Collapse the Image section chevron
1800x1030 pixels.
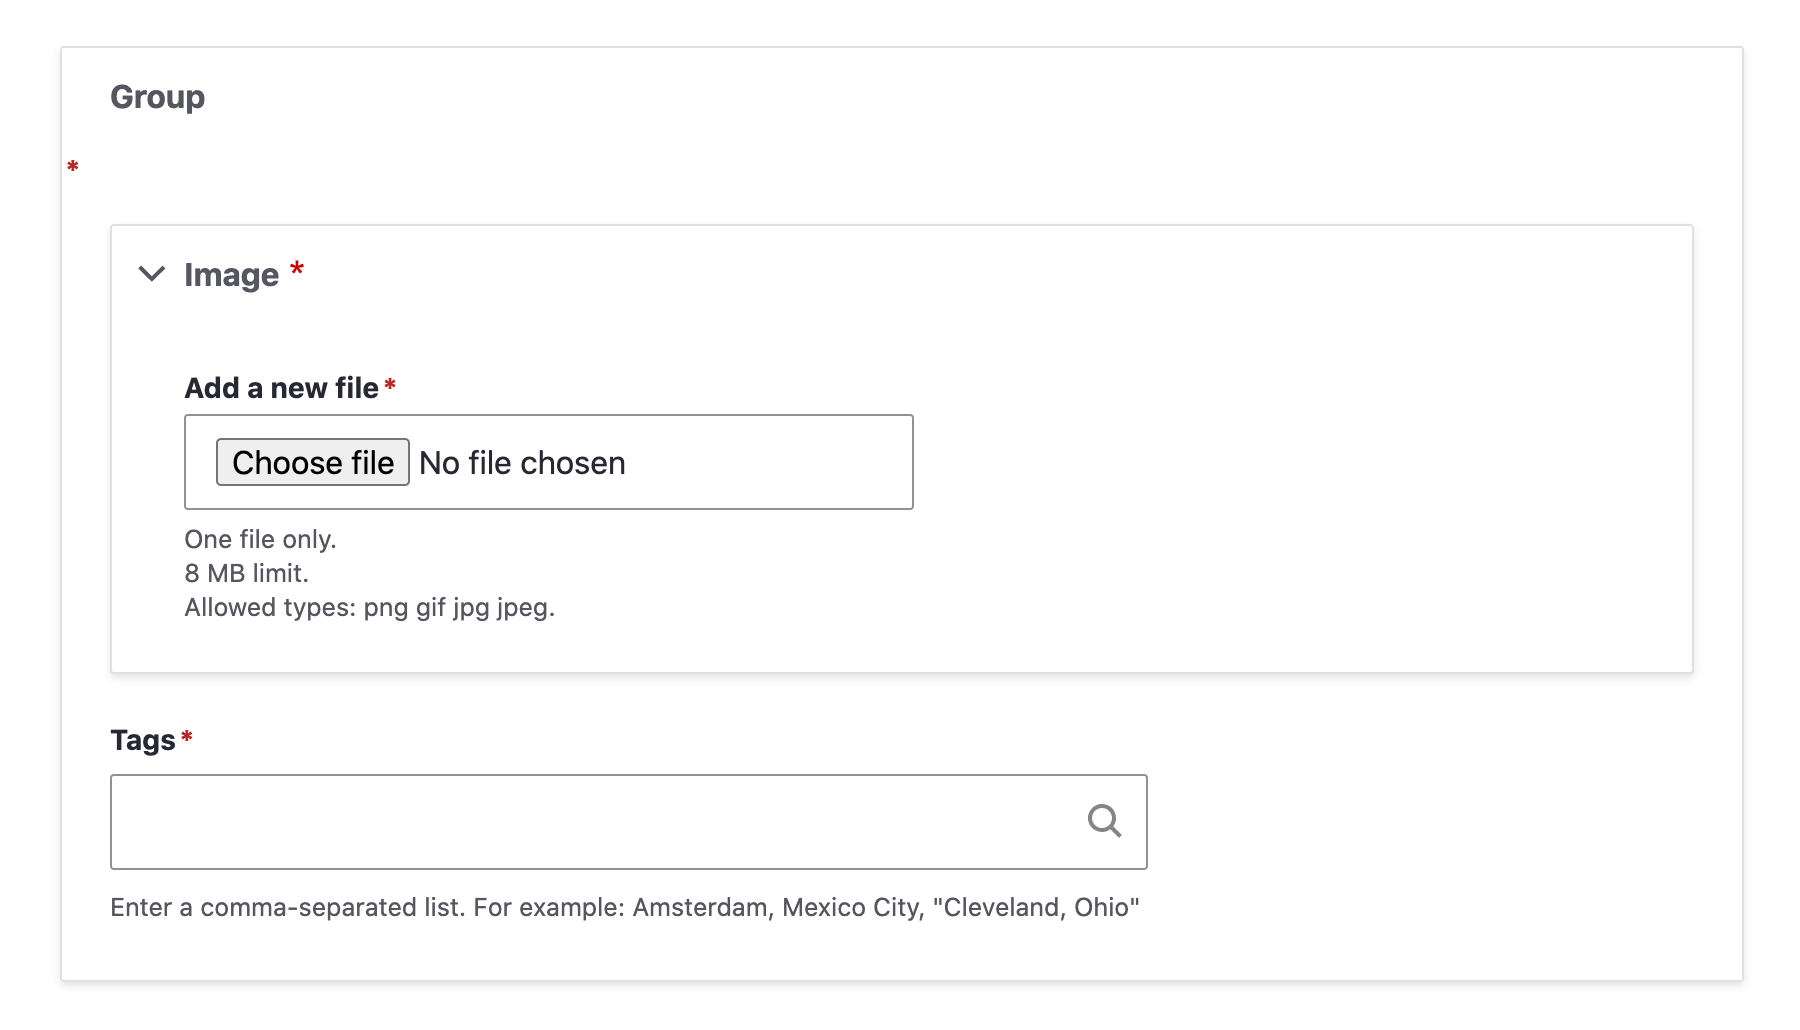point(152,274)
